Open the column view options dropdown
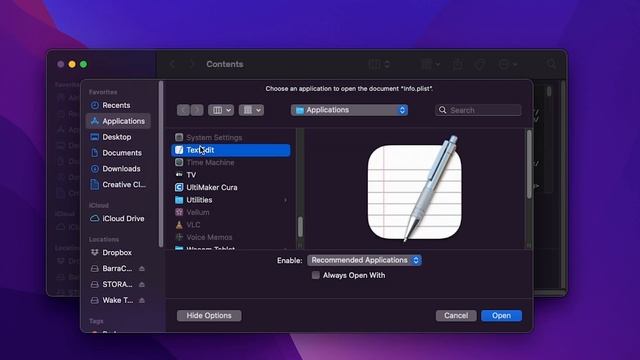This screenshot has height=360, width=640. [x=221, y=110]
